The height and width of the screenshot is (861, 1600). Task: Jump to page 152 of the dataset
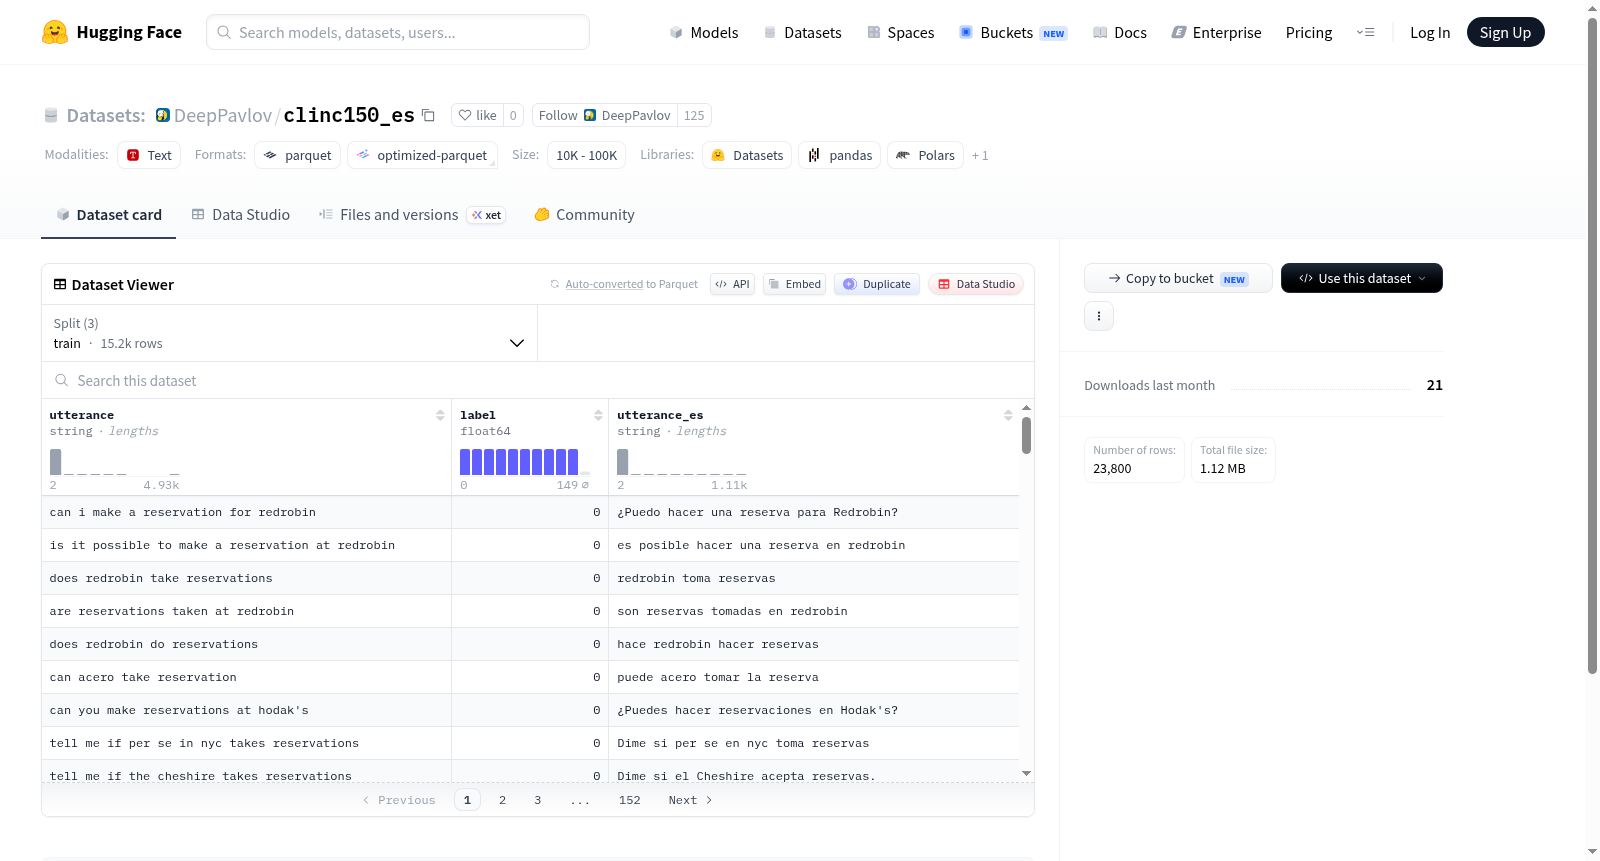(x=630, y=800)
